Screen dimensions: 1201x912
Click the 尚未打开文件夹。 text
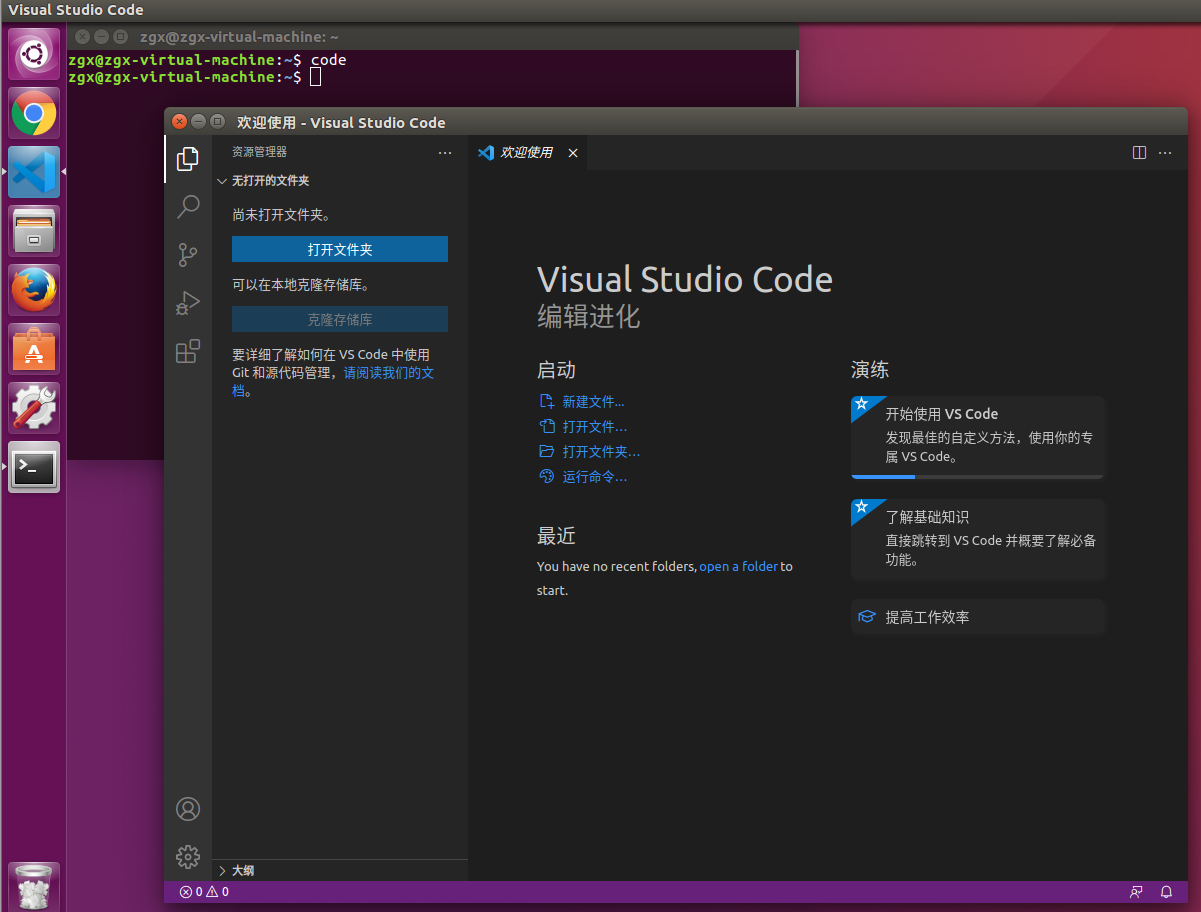coord(282,215)
